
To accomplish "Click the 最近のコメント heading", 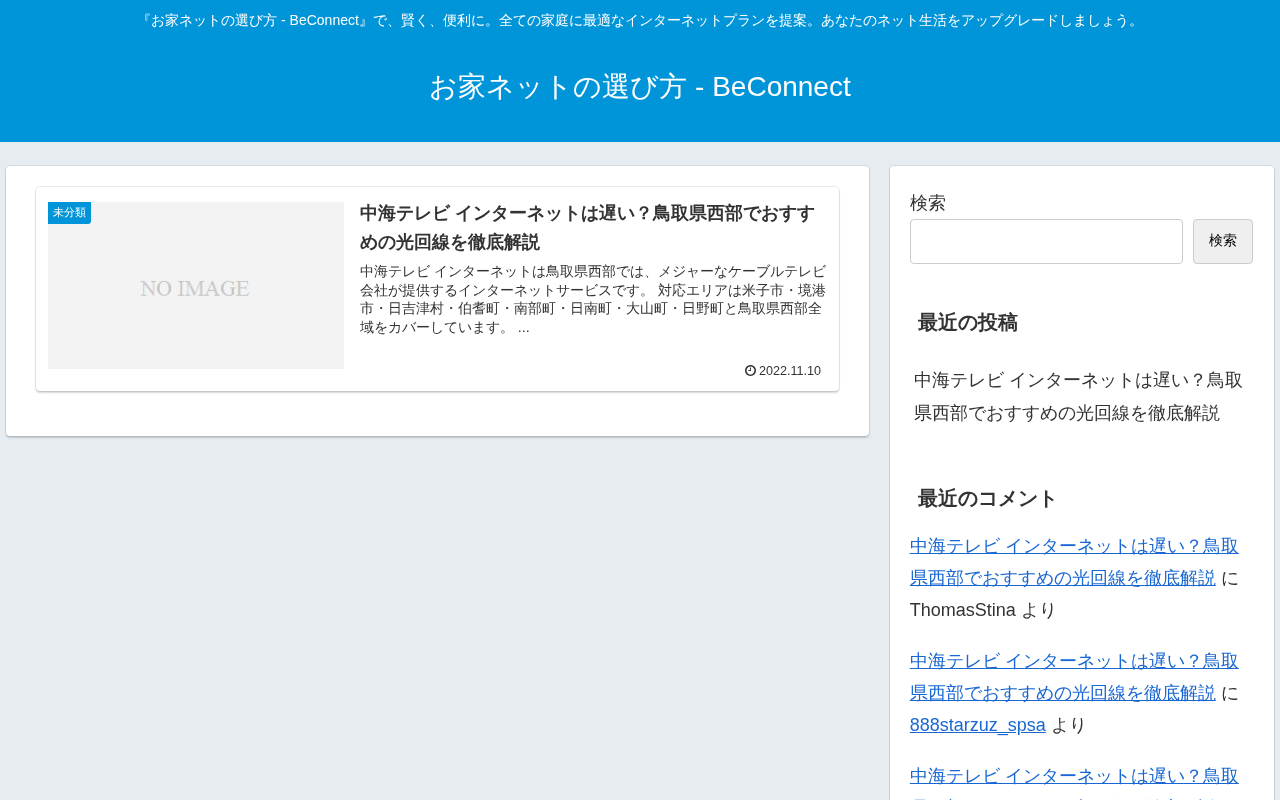I will pos(987,499).
